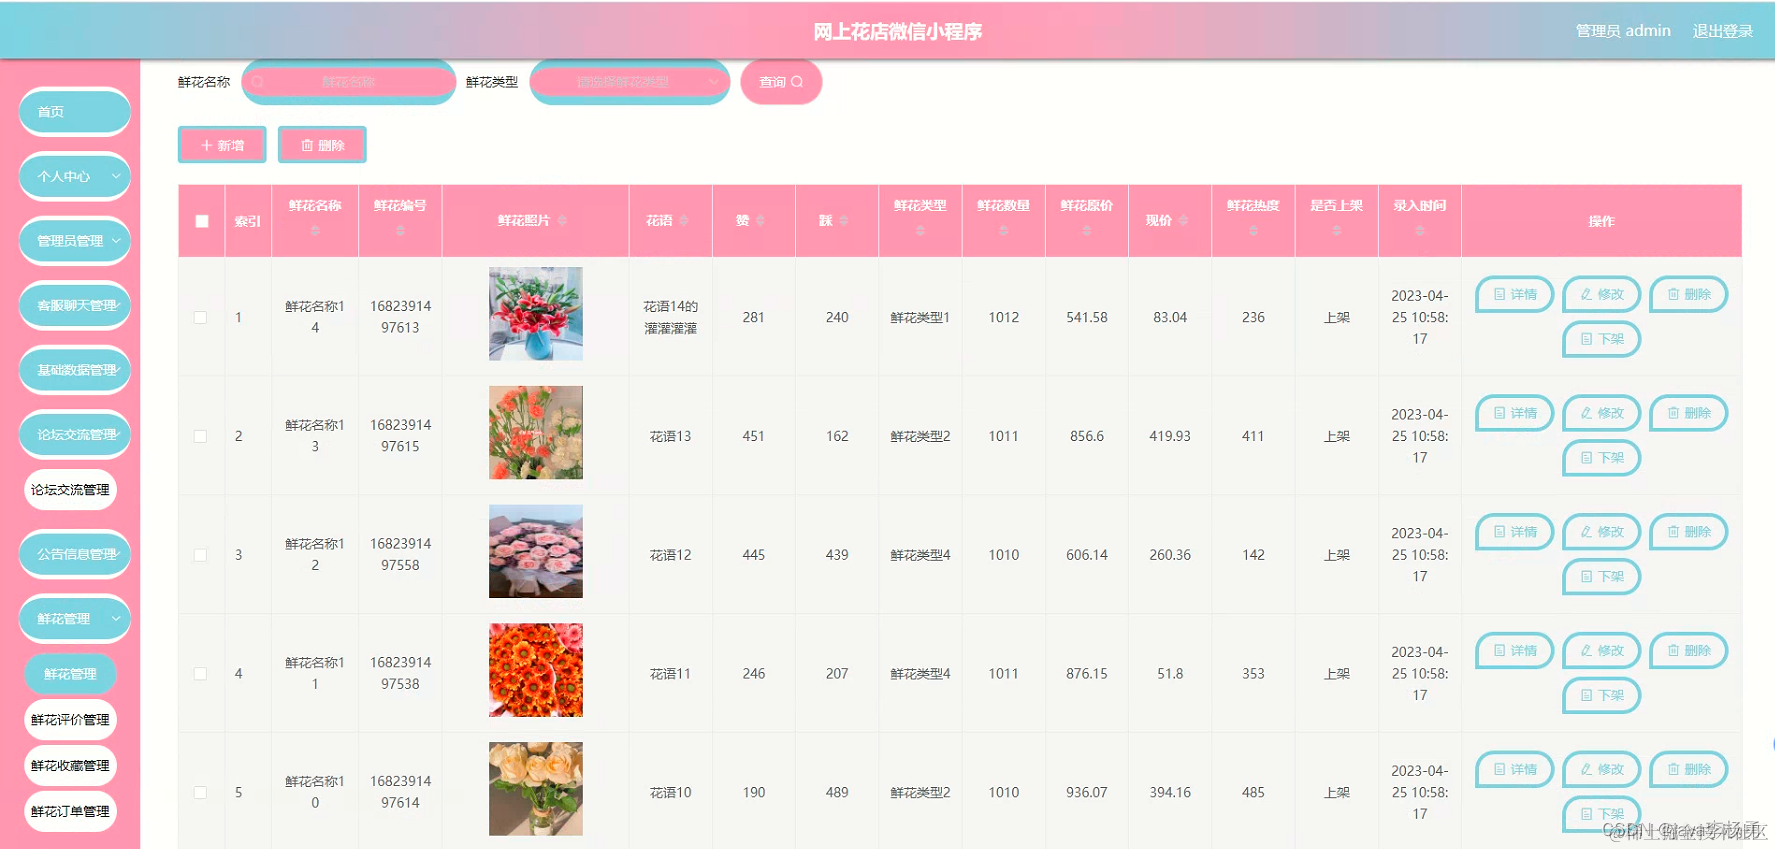Click the 查询 search button
The width and height of the screenshot is (1775, 849).
[781, 82]
